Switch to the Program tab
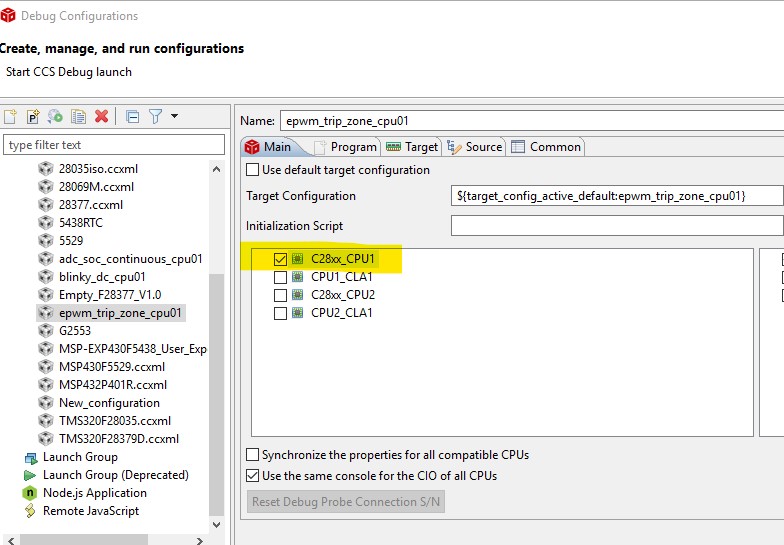This screenshot has width=784, height=545. [346, 147]
